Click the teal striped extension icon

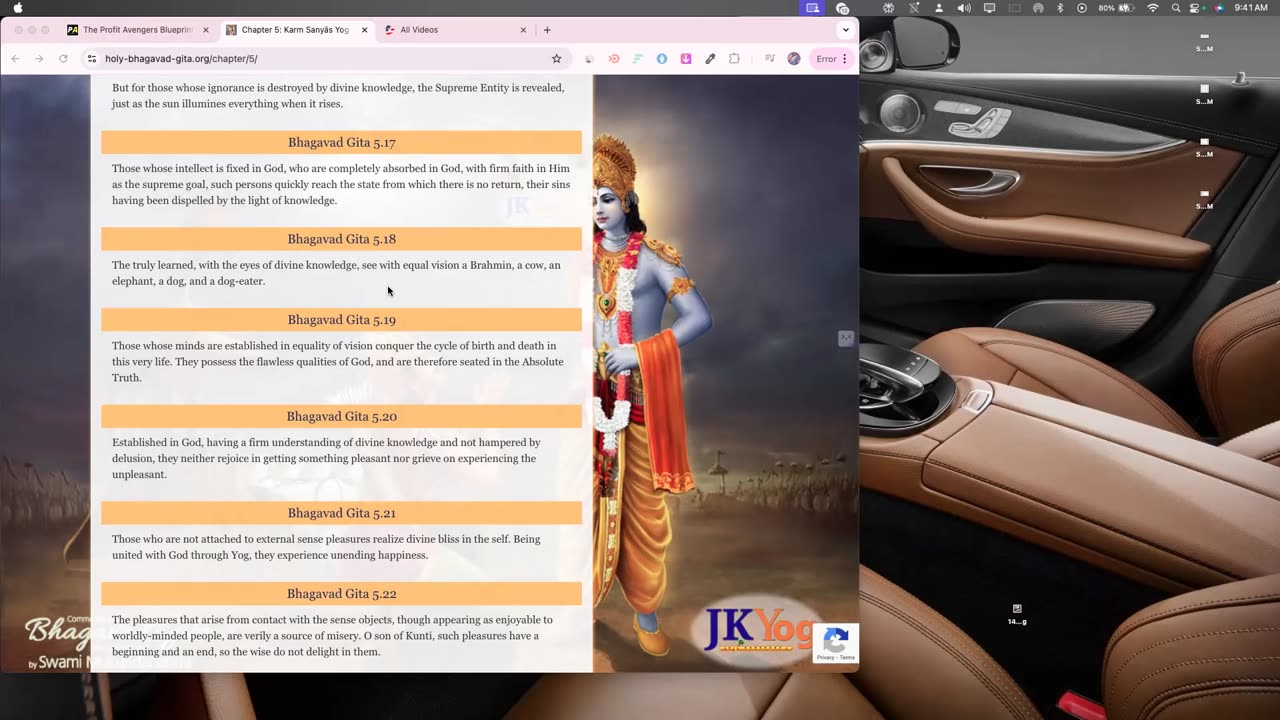[x=637, y=59]
